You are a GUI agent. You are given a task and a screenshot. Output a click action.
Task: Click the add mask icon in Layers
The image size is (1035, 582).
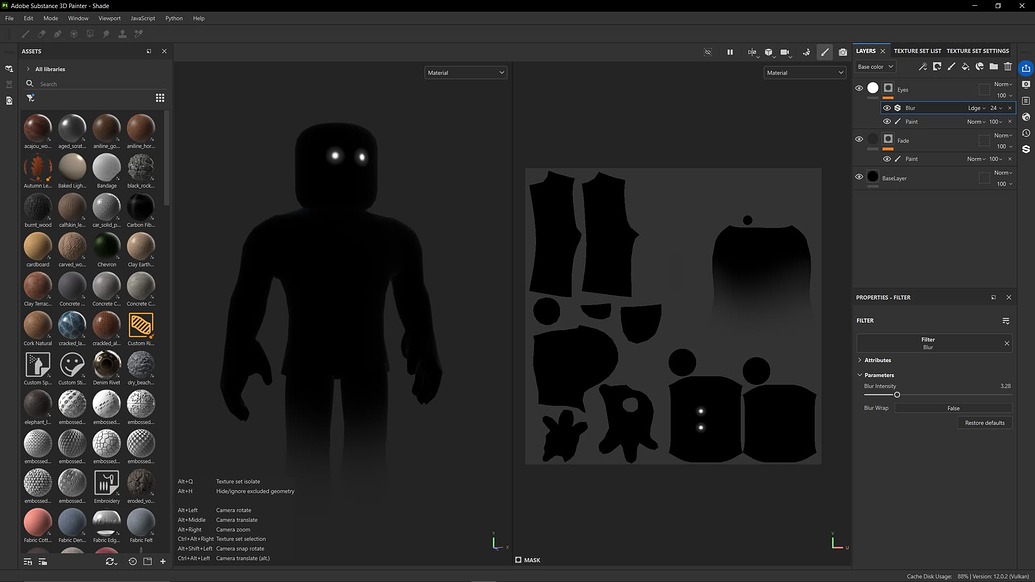tap(937, 67)
